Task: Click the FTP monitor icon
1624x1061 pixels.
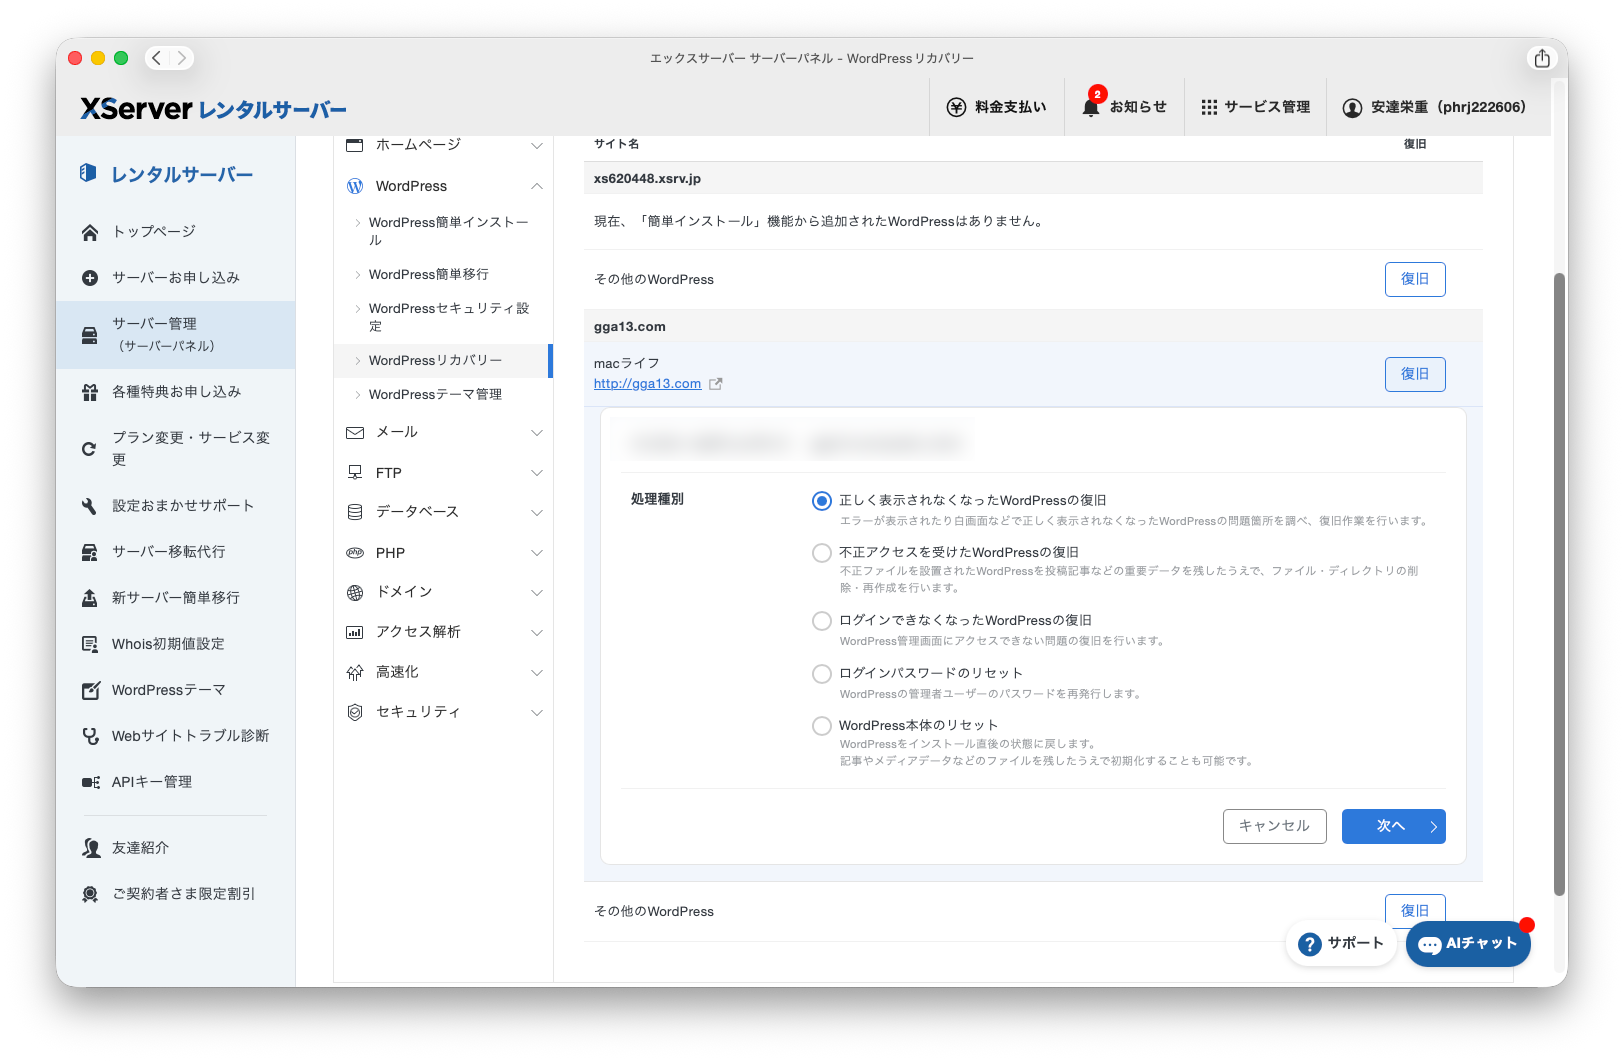Action: 355,473
